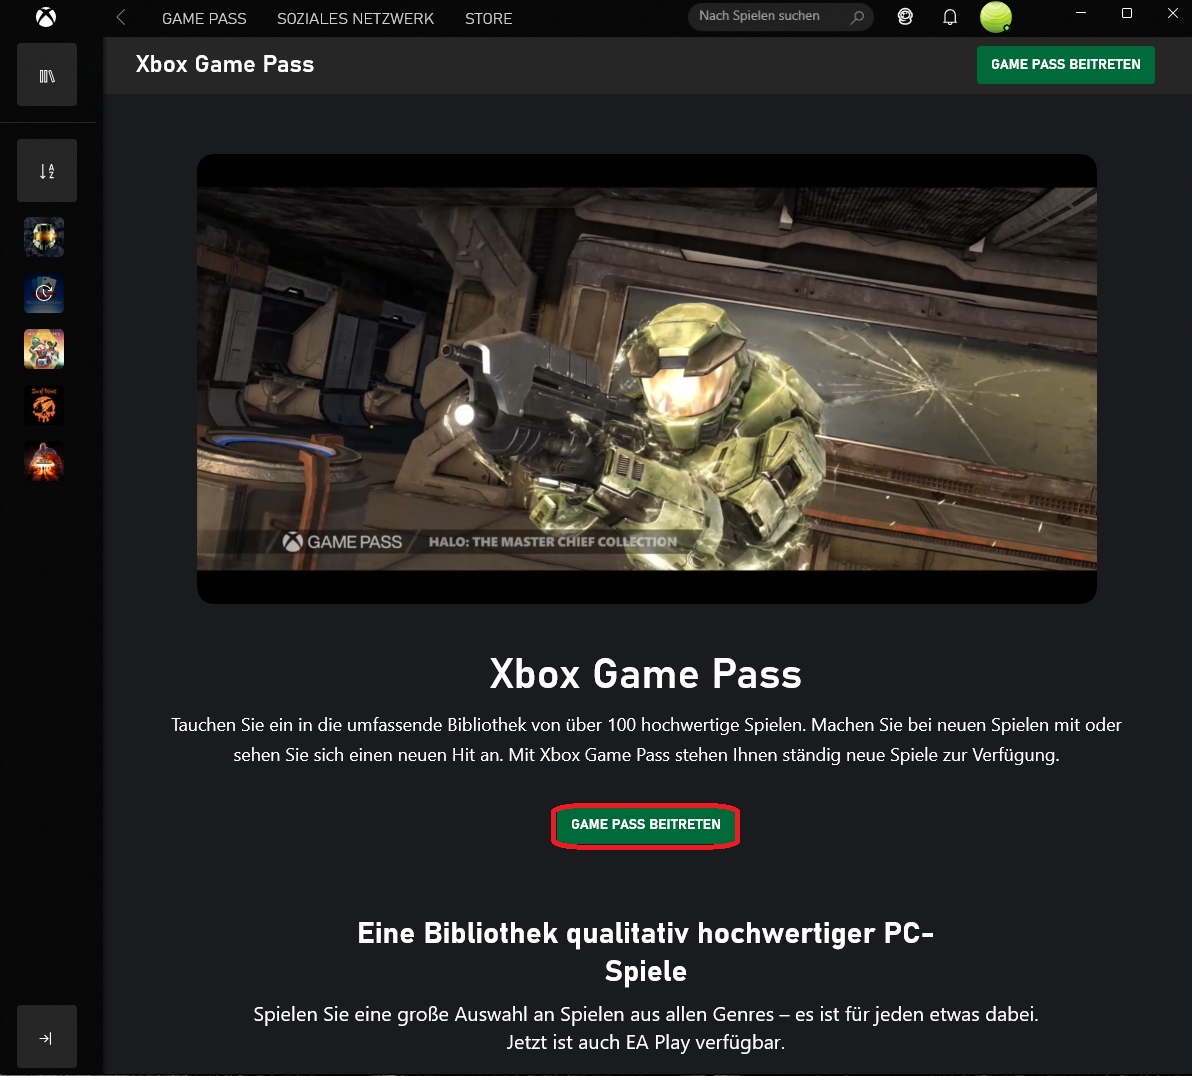1192x1076 pixels.
Task: Go back using the back arrow
Action: [x=121, y=18]
